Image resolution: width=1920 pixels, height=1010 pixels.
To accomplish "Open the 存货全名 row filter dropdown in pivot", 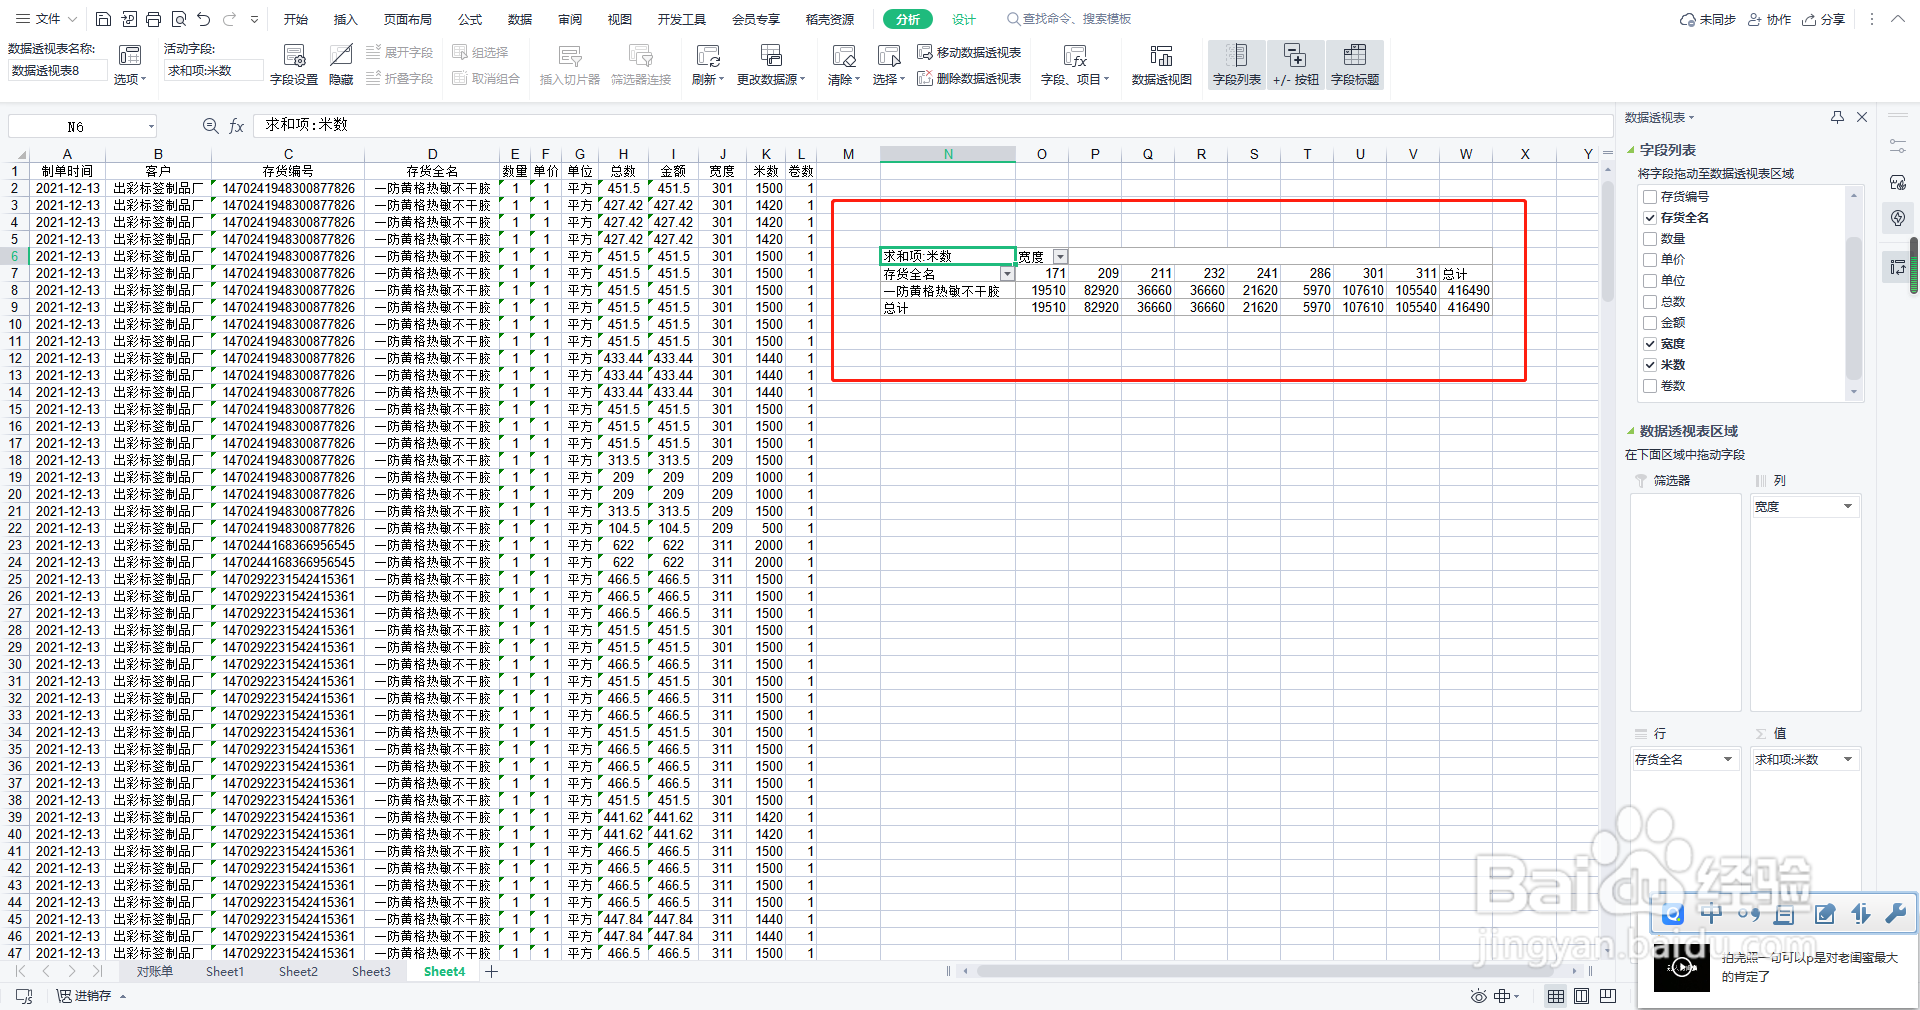I will tap(1007, 274).
